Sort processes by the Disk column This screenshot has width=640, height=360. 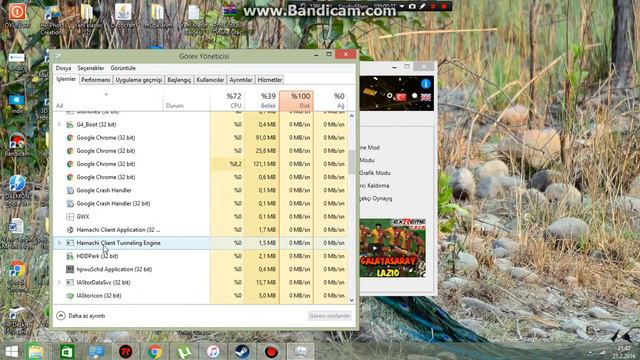click(x=296, y=100)
